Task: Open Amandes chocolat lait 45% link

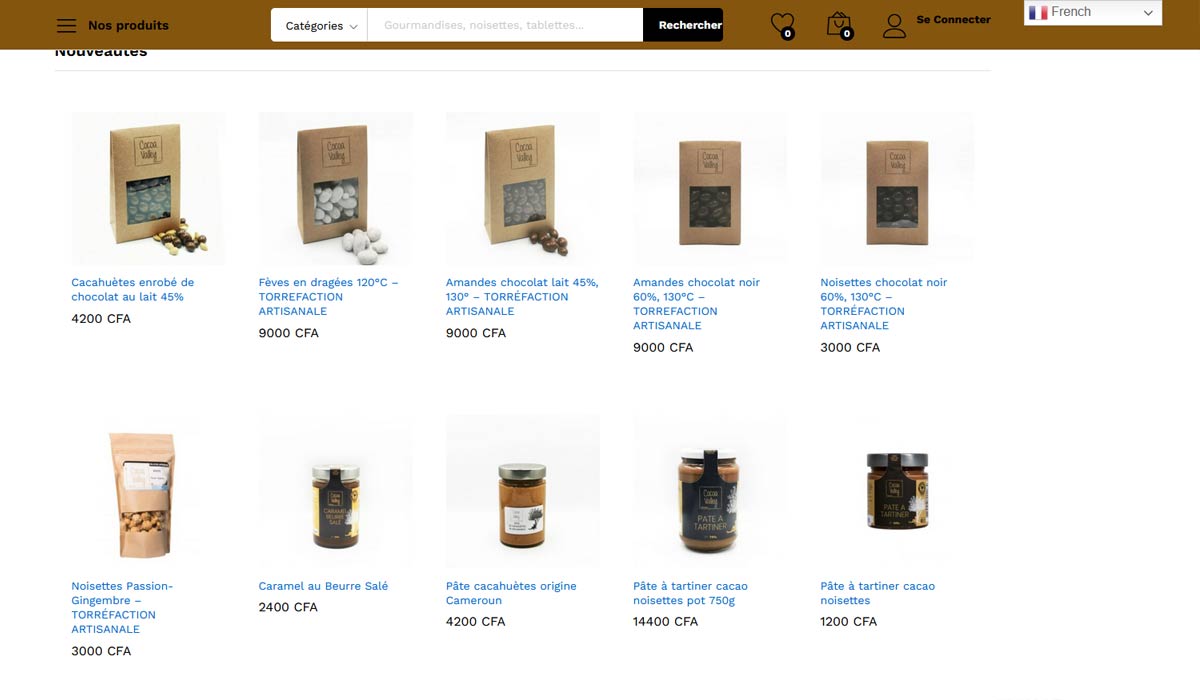Action: coord(522,297)
